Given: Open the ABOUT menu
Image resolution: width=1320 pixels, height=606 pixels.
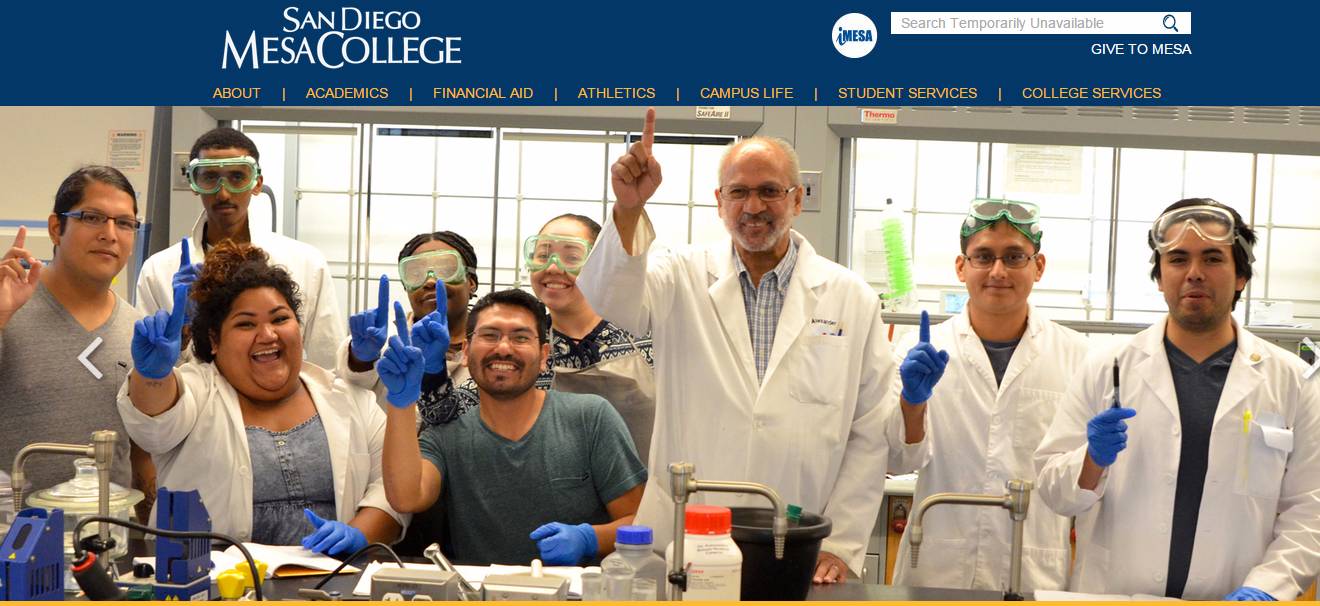Looking at the screenshot, I should pos(237,93).
